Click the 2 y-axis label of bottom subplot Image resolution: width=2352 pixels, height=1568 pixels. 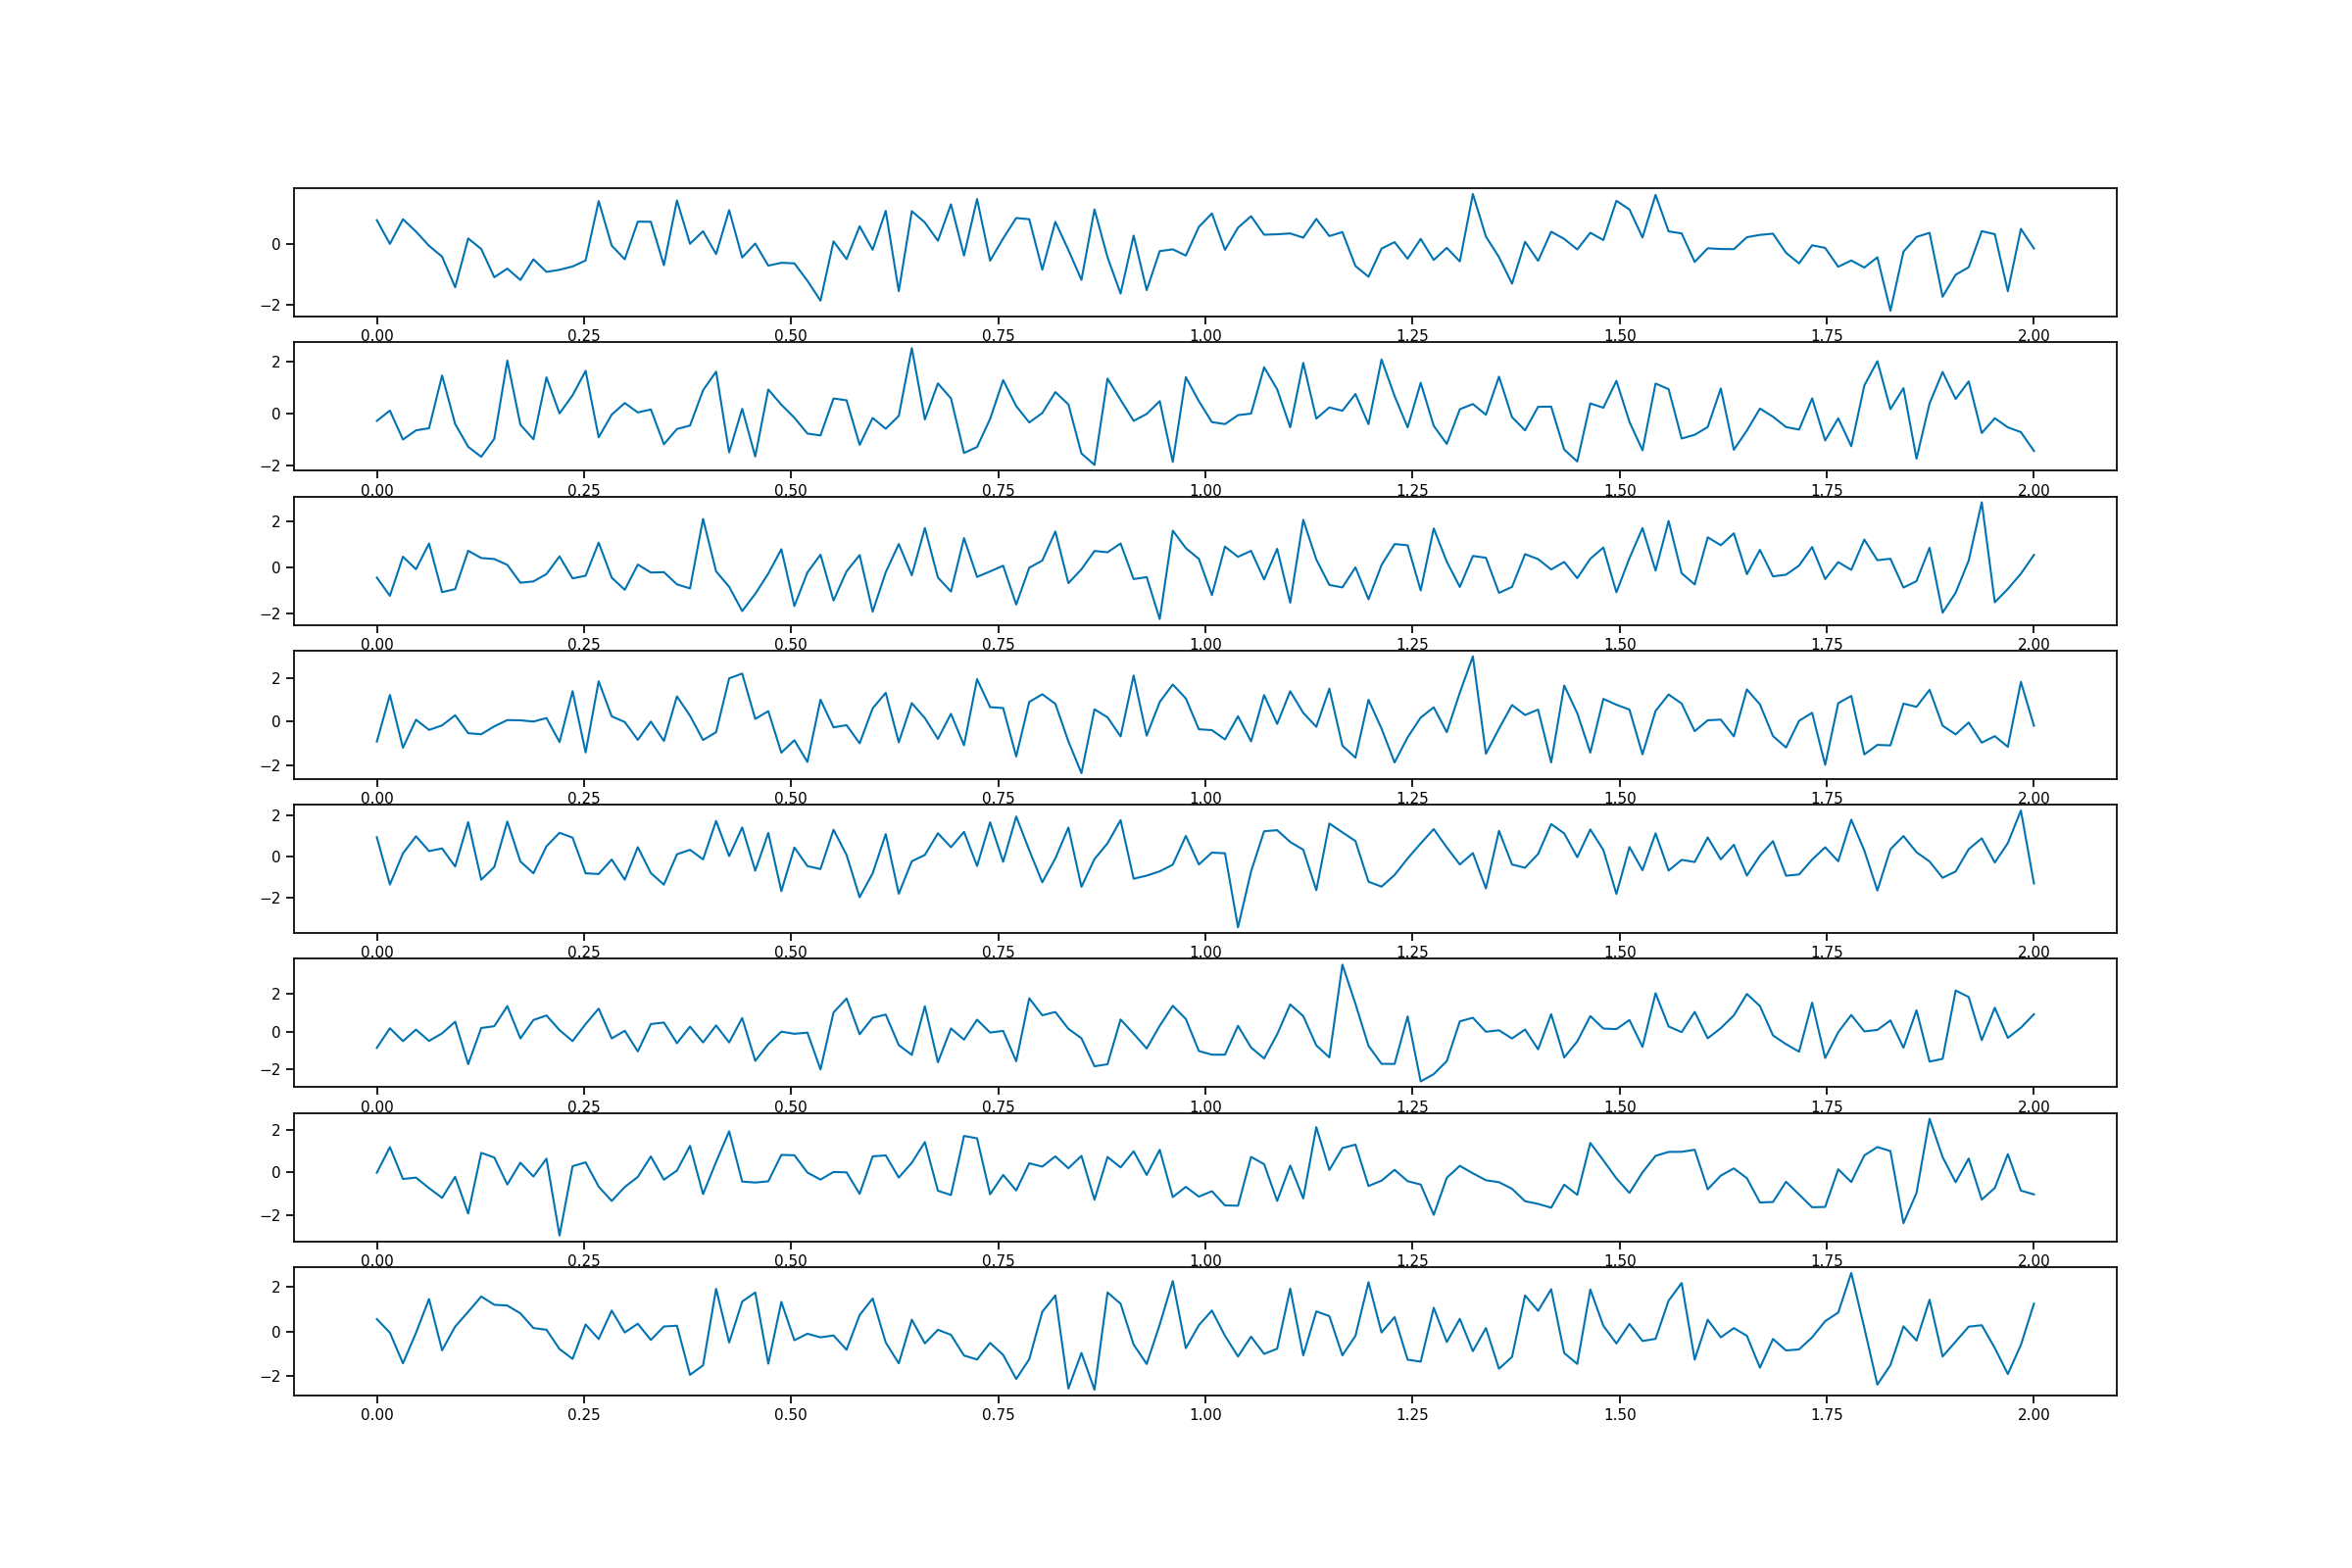coord(276,1287)
